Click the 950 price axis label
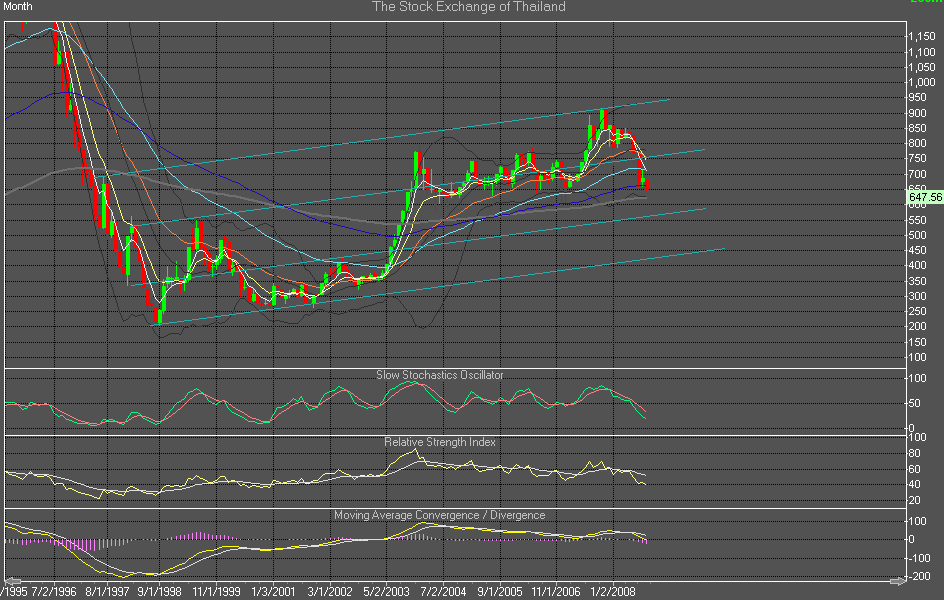944x600 pixels. click(x=918, y=97)
